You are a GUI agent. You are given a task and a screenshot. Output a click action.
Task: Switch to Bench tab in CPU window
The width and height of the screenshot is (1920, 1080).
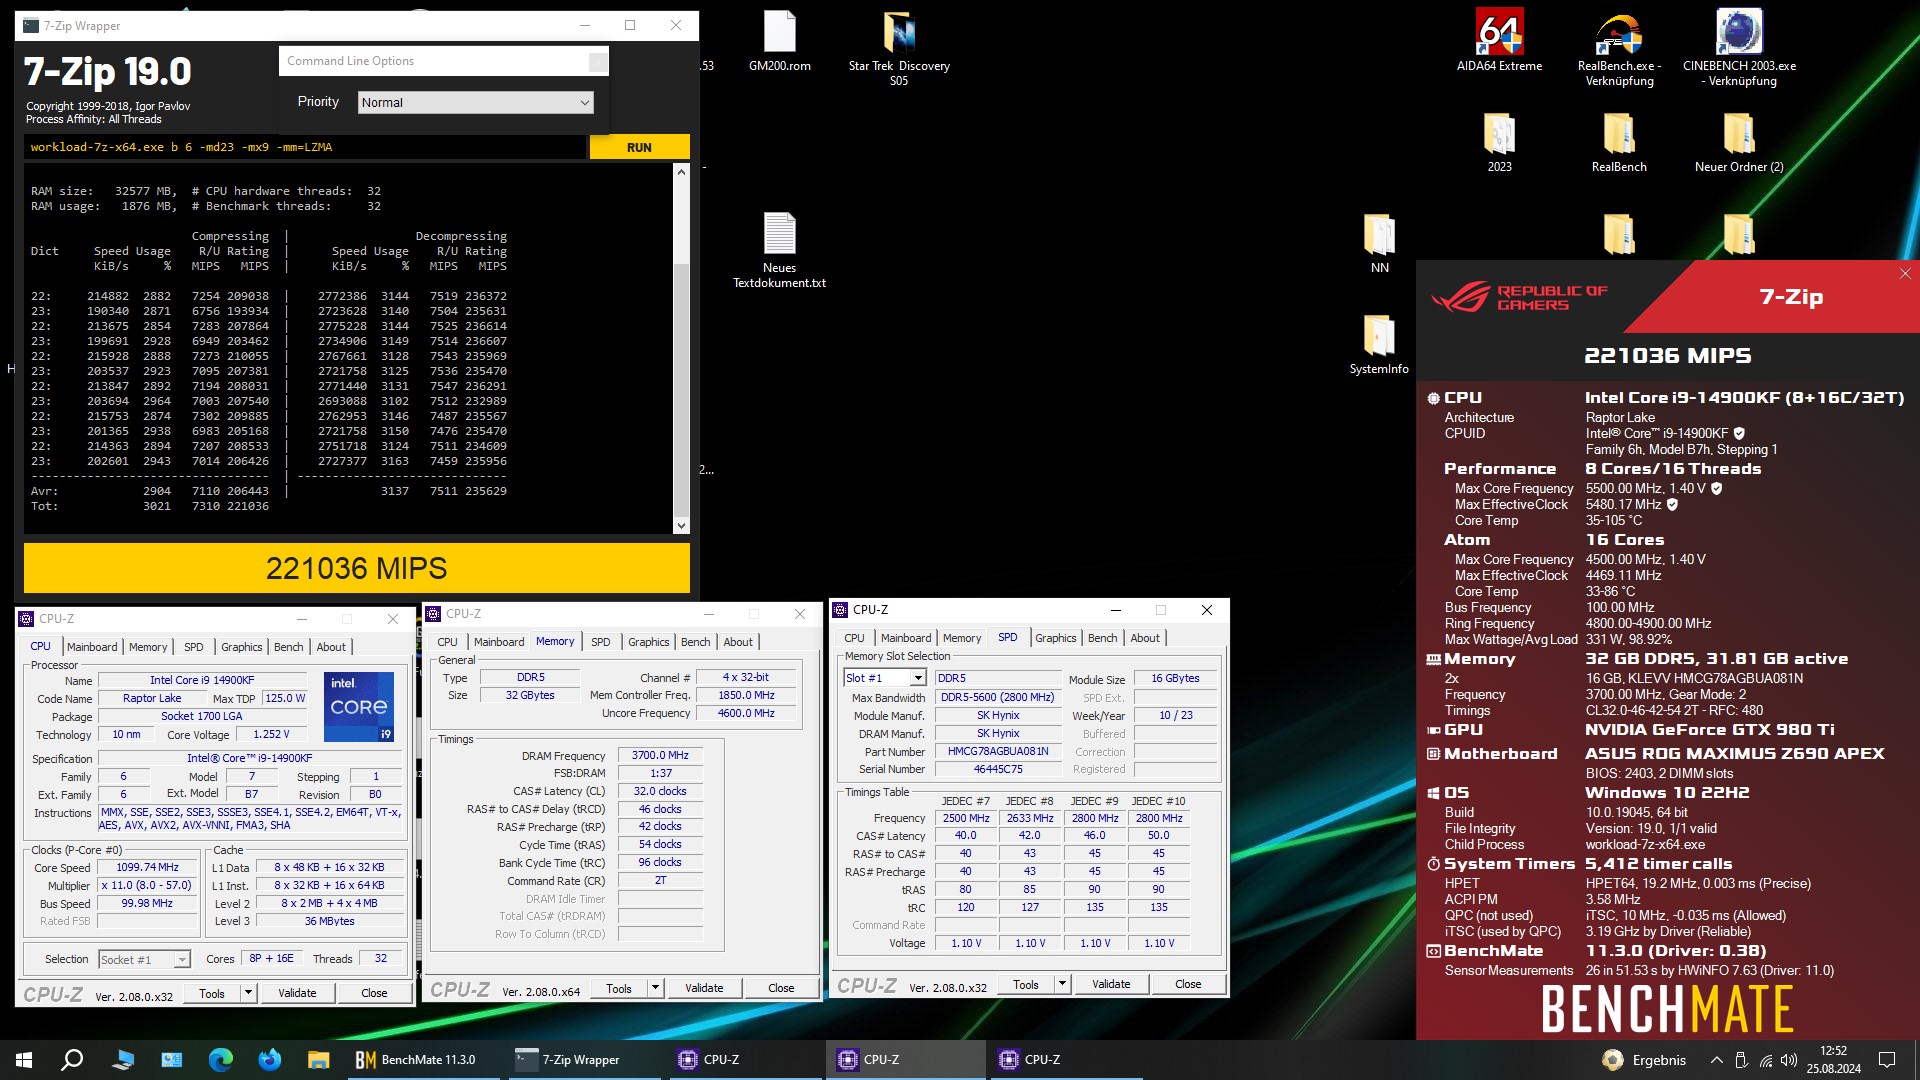point(288,647)
